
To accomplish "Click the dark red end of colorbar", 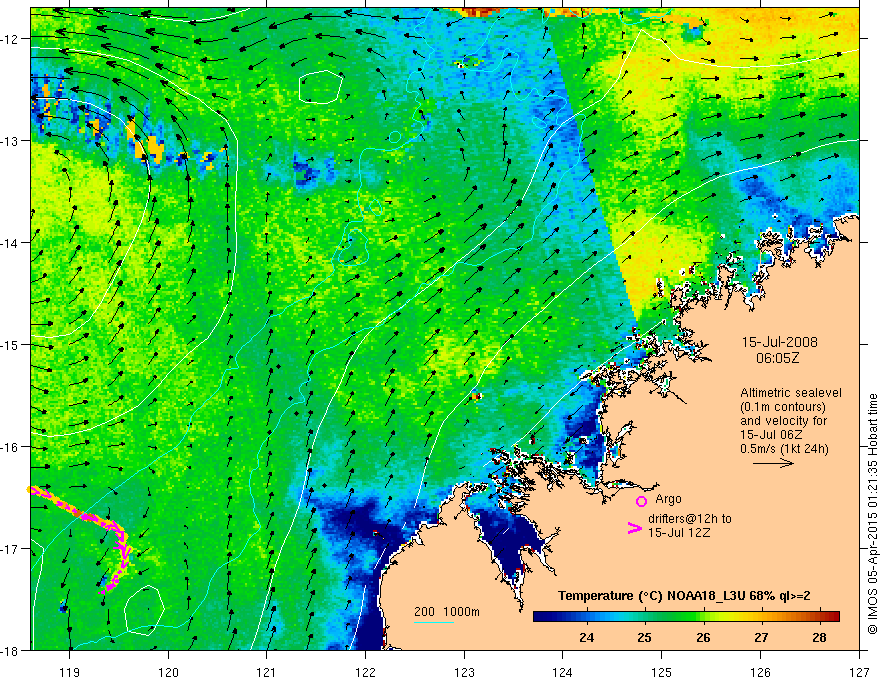I will [833, 616].
